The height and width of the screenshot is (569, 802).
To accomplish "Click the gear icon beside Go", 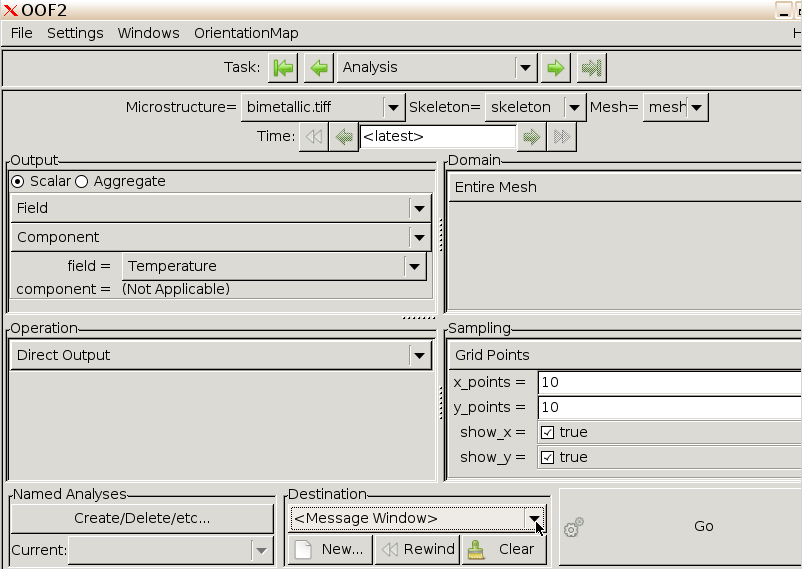I will coord(573,528).
